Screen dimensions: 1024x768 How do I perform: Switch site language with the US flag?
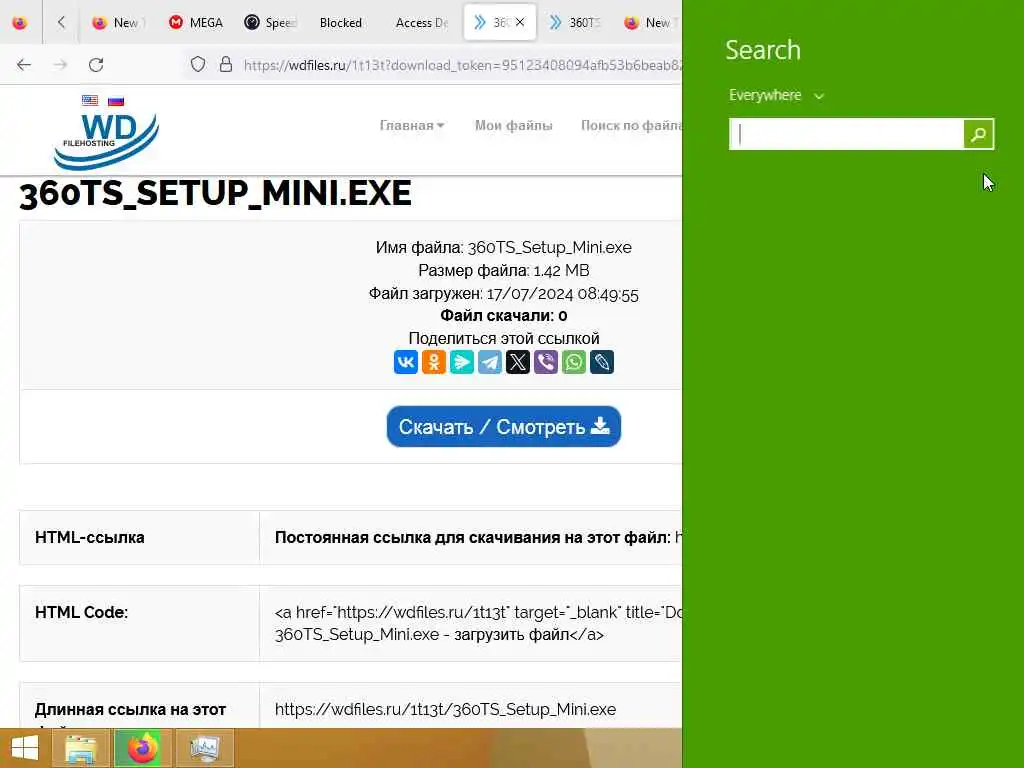click(90, 101)
